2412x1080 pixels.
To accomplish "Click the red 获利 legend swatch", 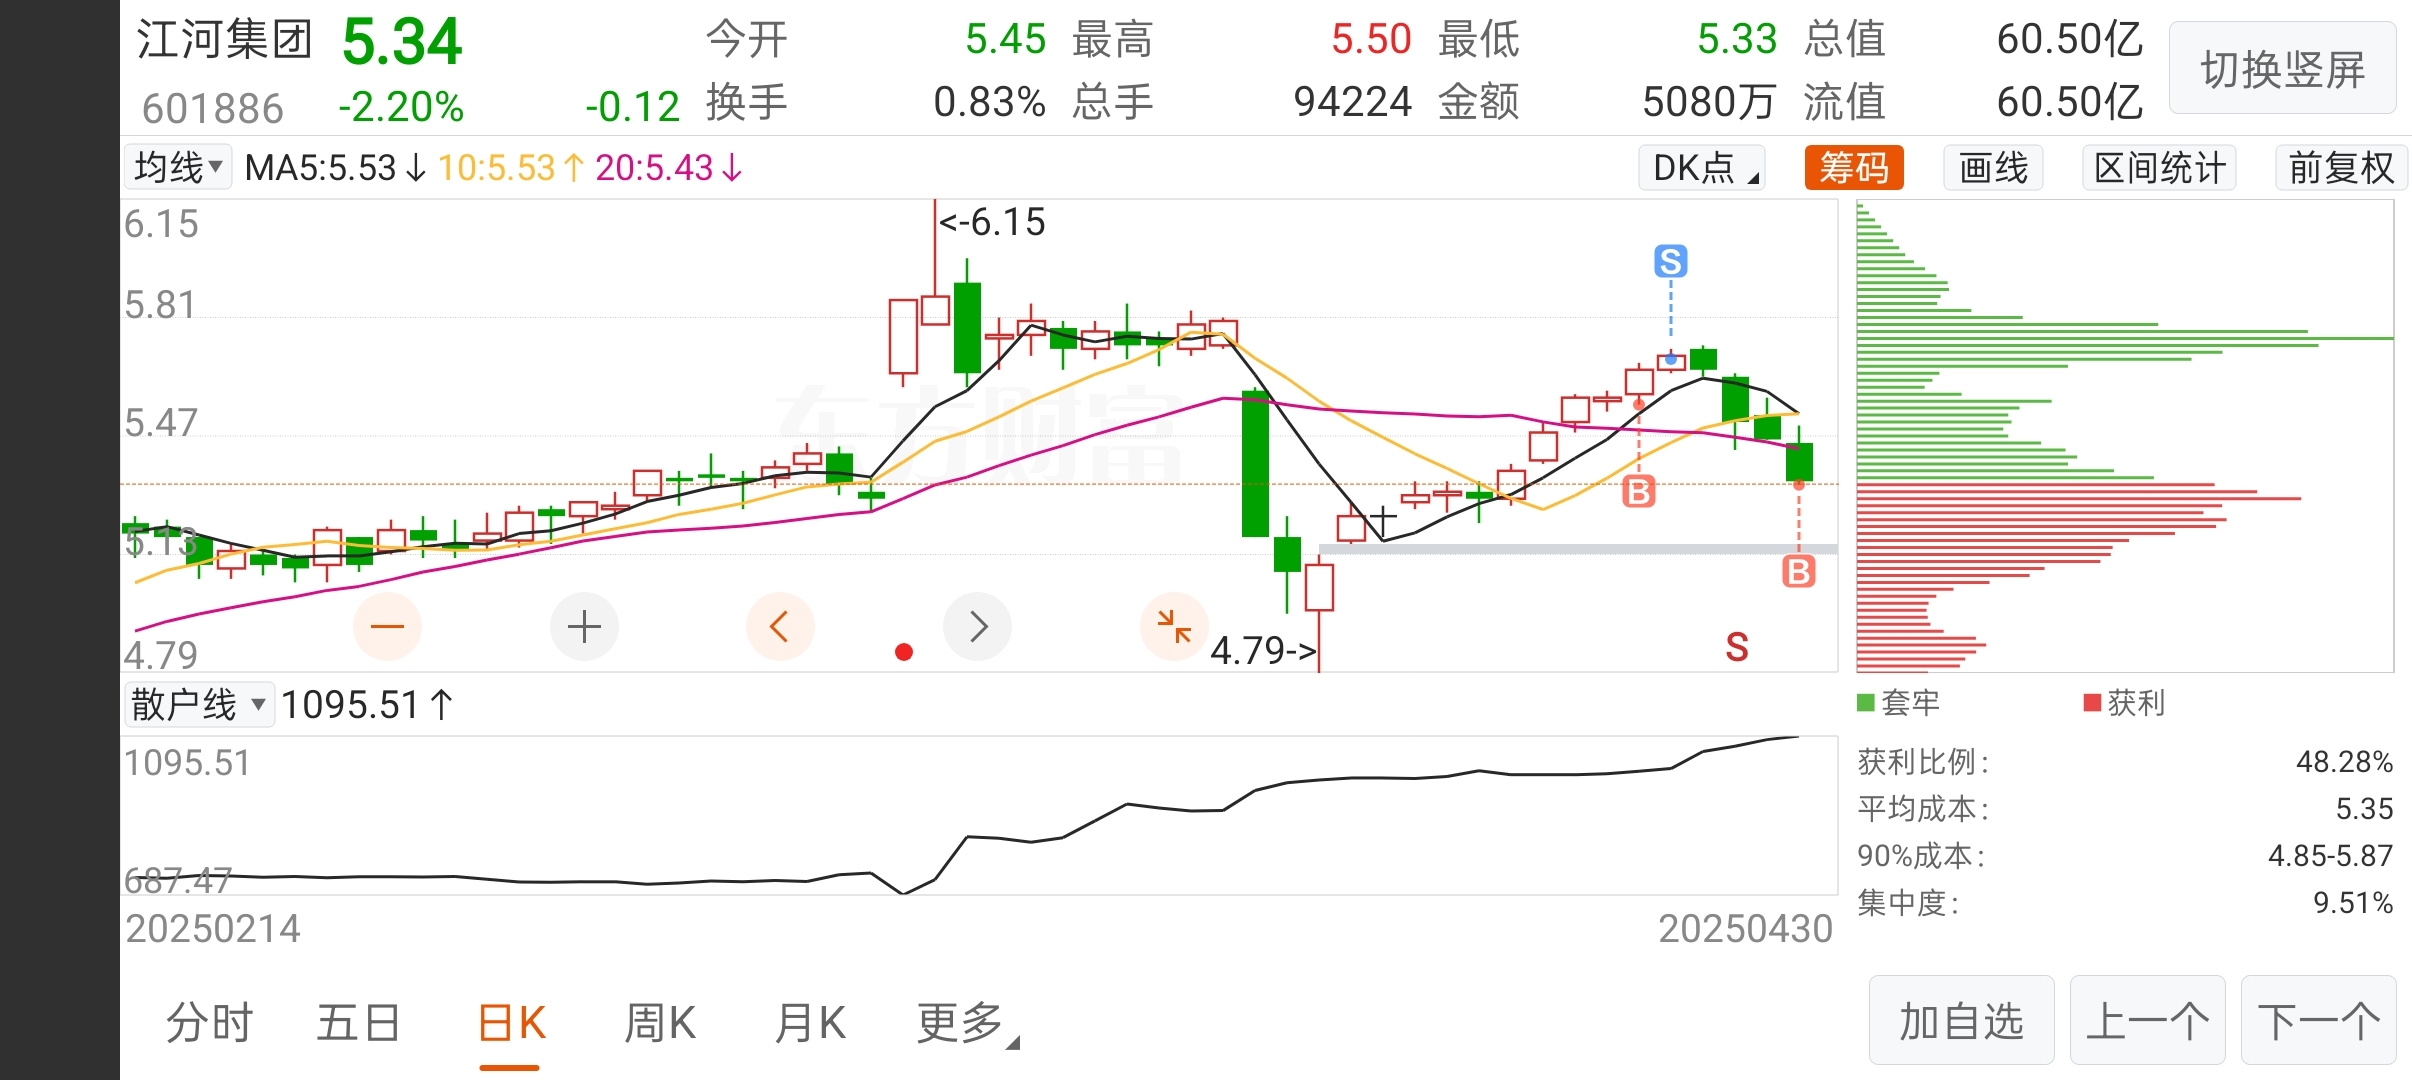I will (x=2092, y=703).
